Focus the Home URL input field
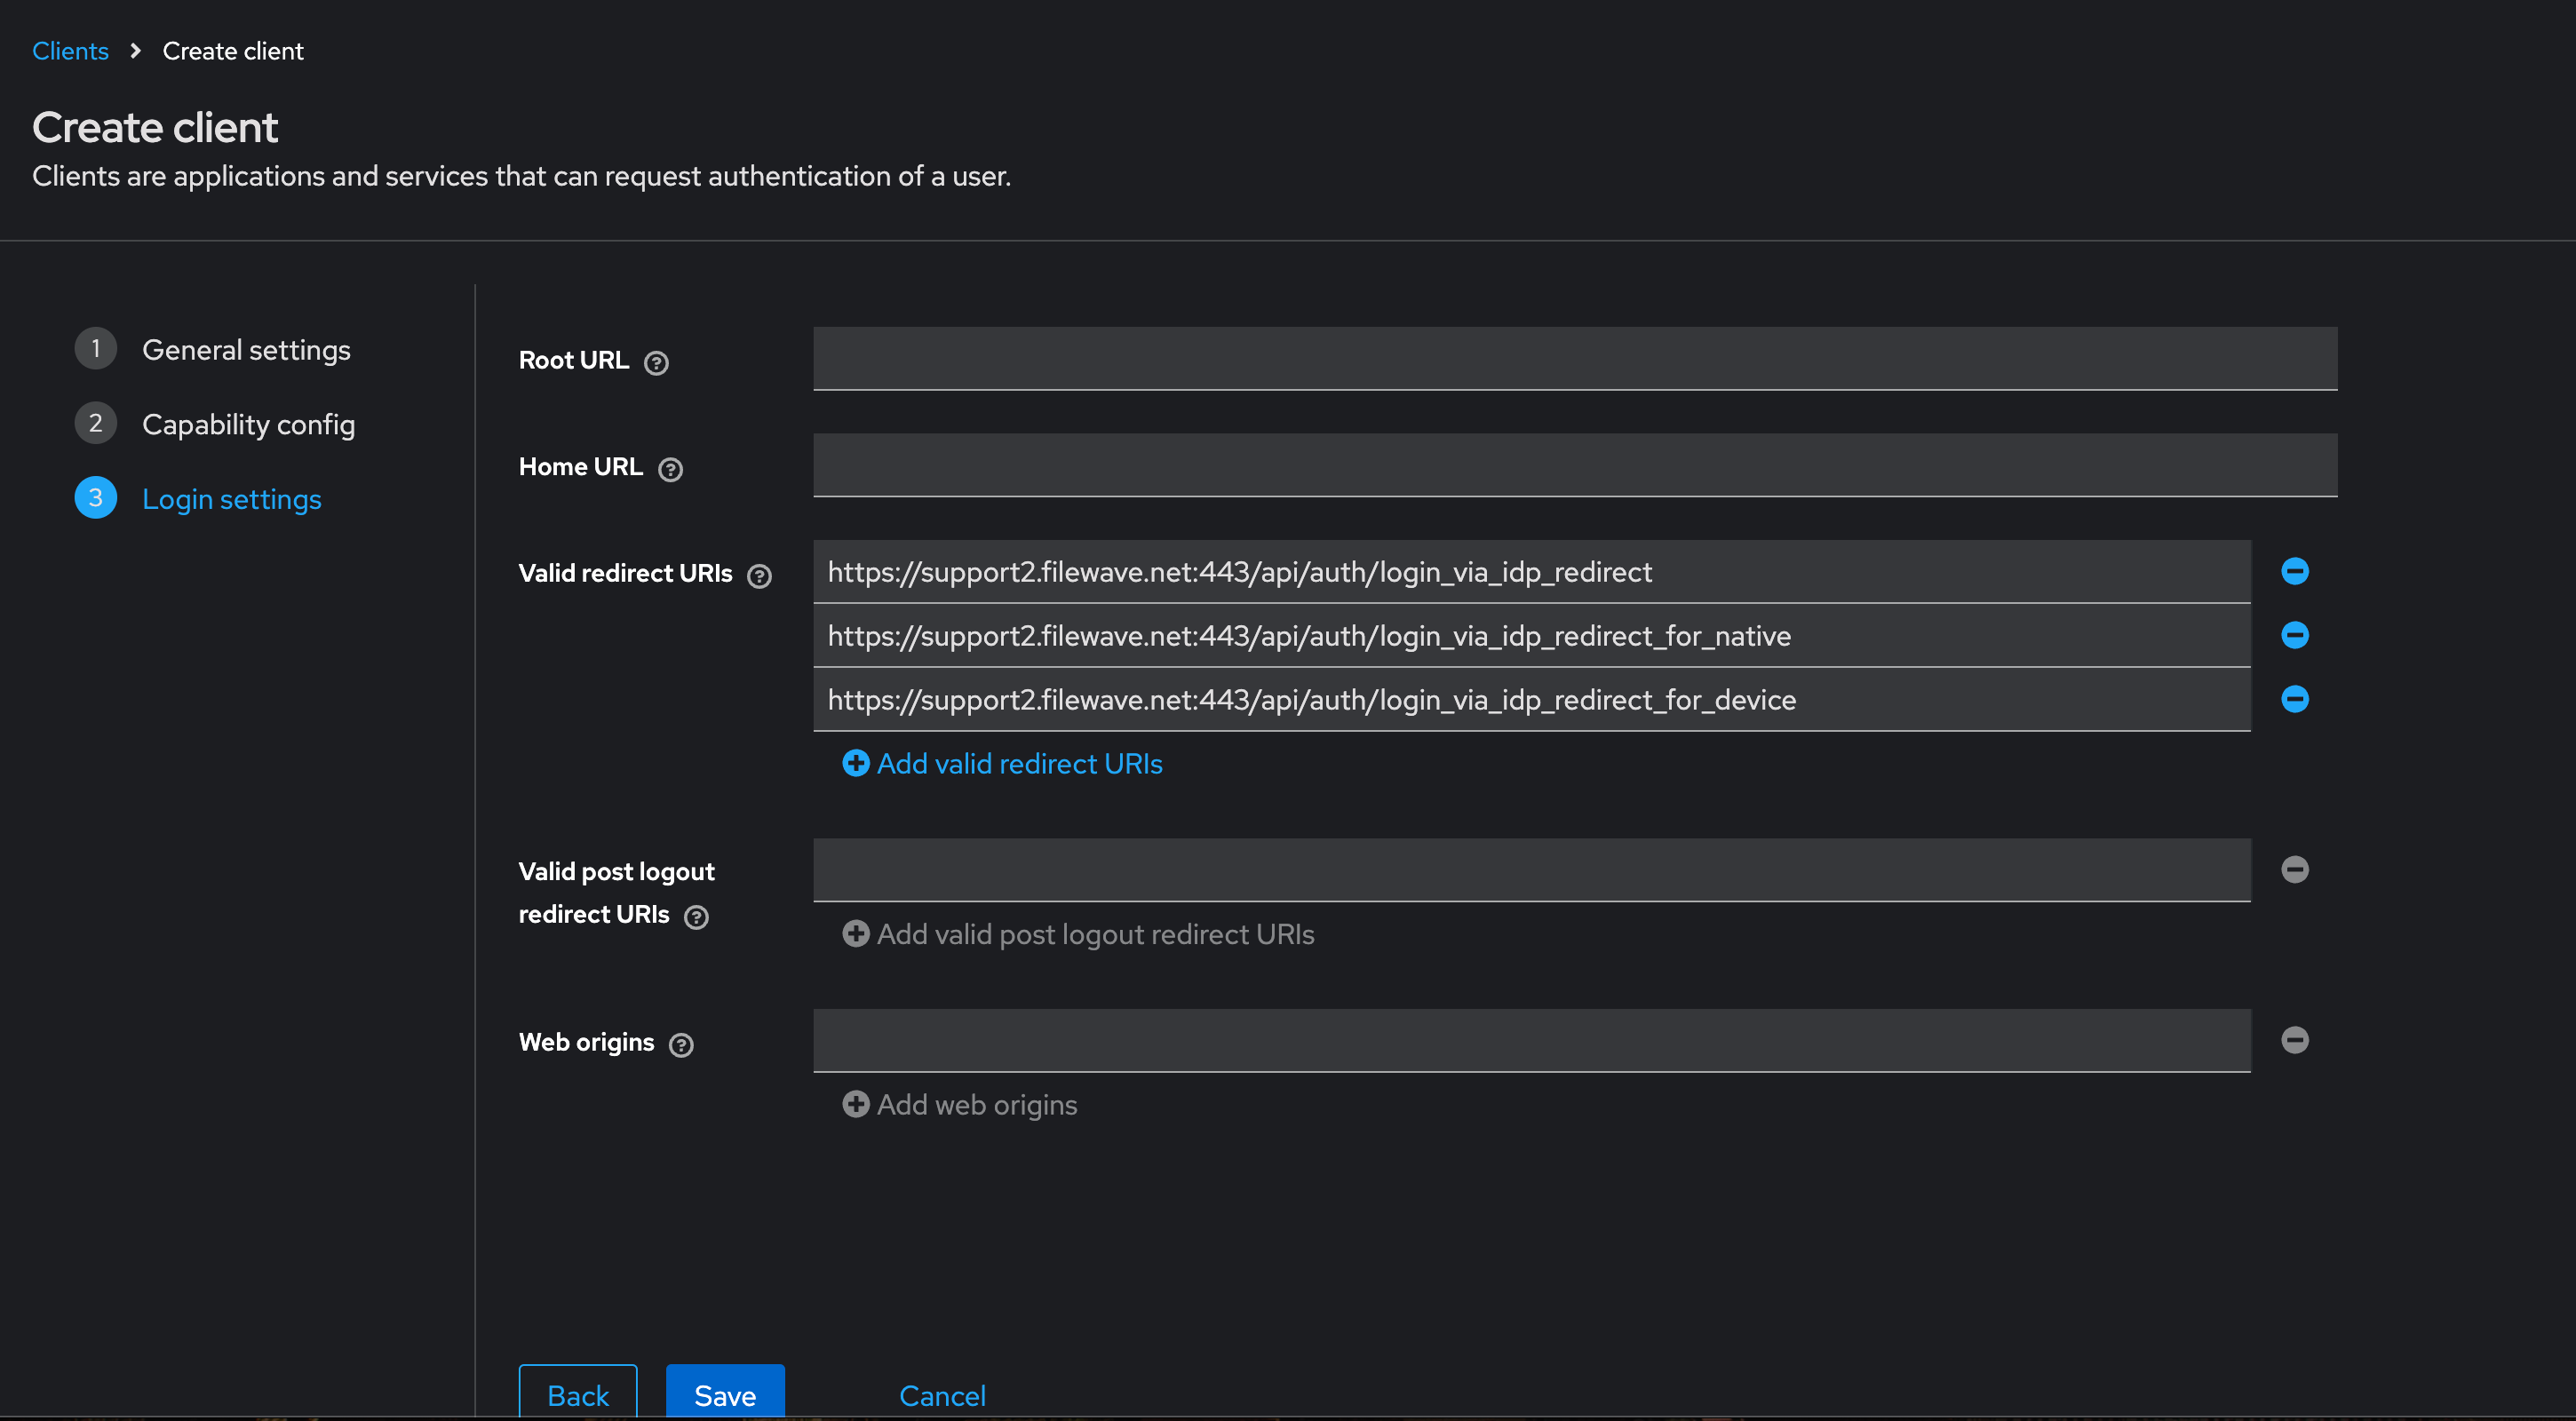Screen dimensions: 2576x1421 point(1575,465)
